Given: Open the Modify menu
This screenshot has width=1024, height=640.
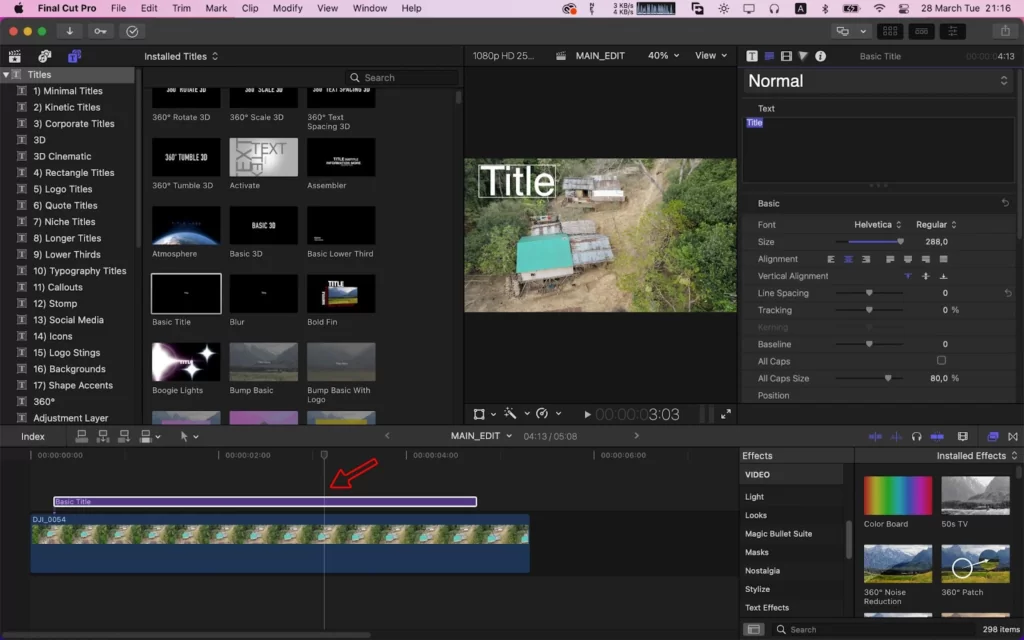Looking at the screenshot, I should point(287,8).
